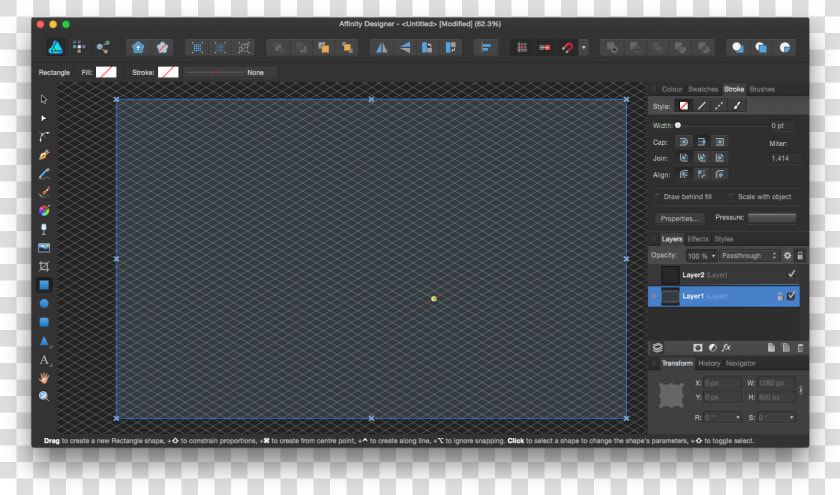Click the Add Adjustment layer icon
The image size is (840, 495).
(x=712, y=348)
